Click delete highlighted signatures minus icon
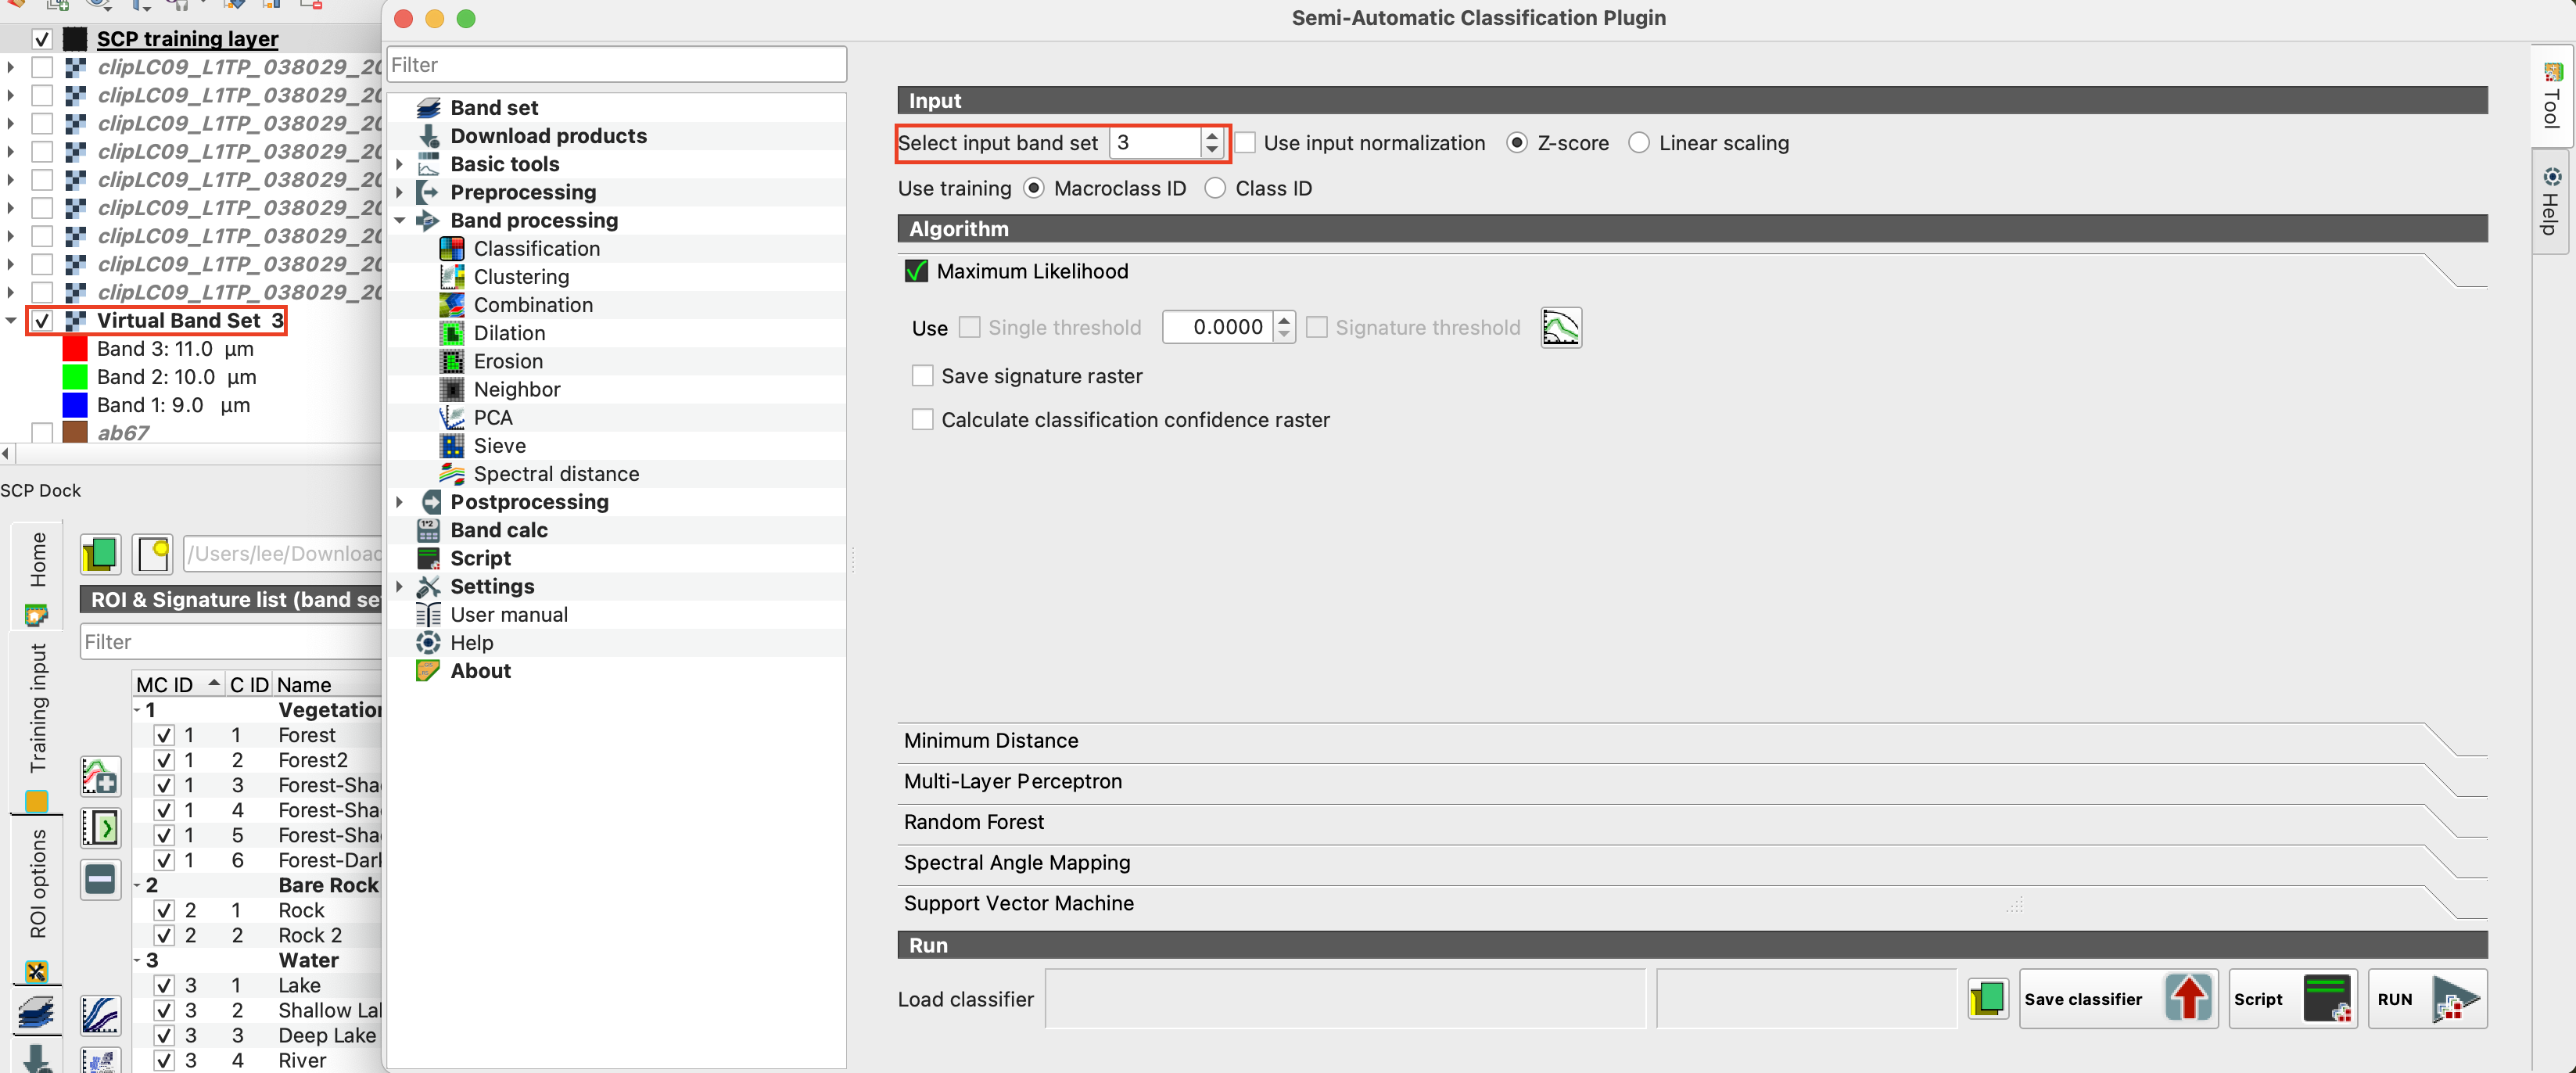 [101, 879]
